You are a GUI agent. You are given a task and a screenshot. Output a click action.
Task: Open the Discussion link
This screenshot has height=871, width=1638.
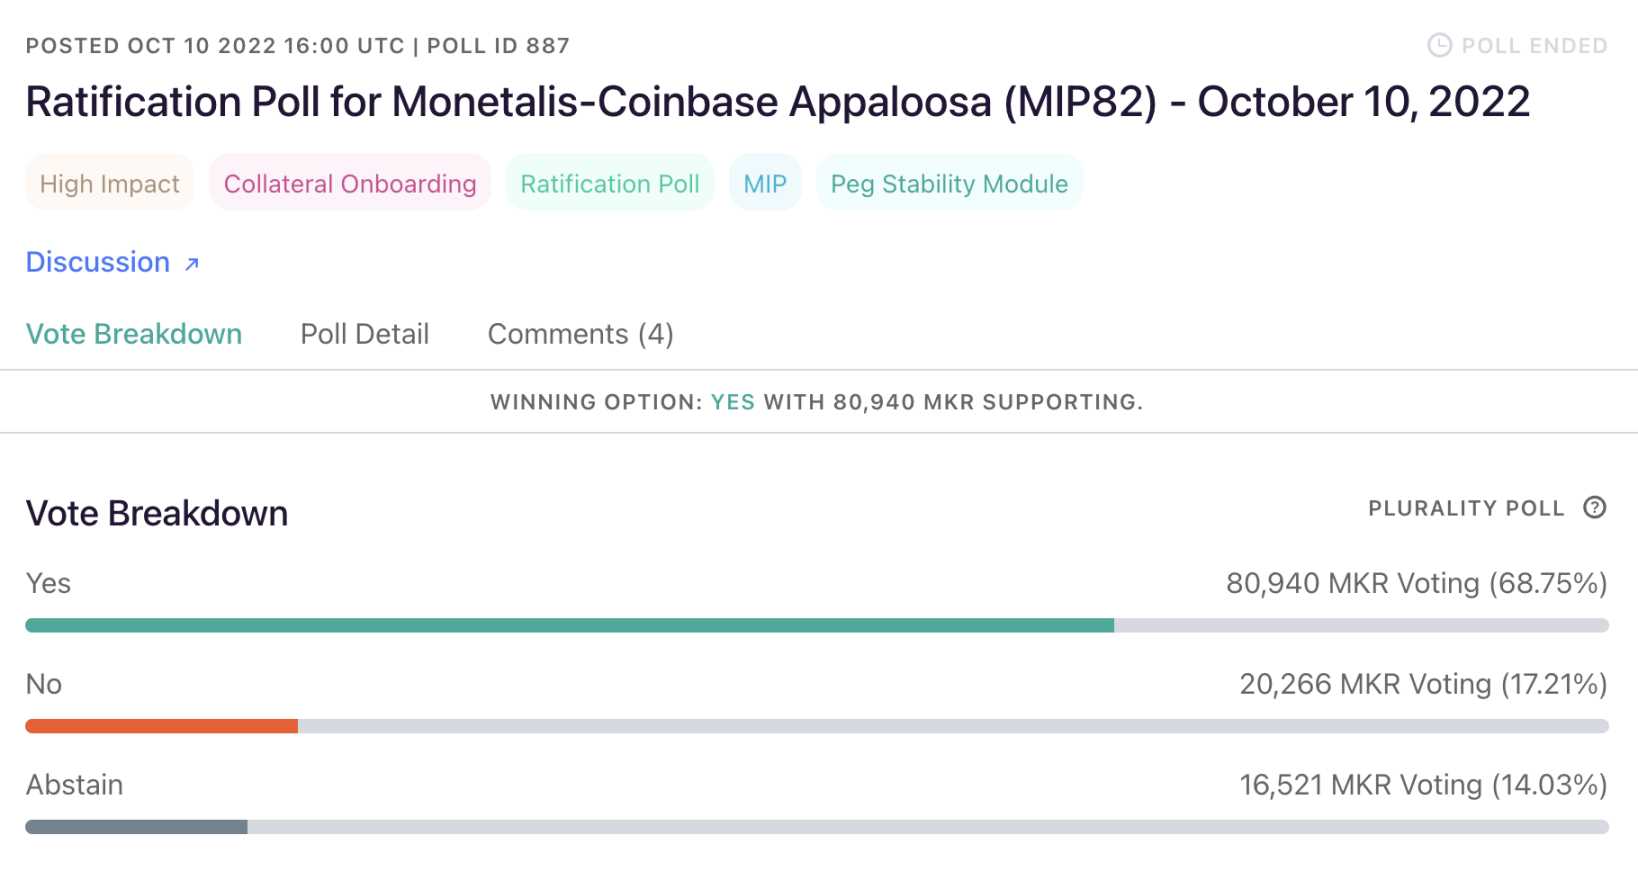coord(98,262)
